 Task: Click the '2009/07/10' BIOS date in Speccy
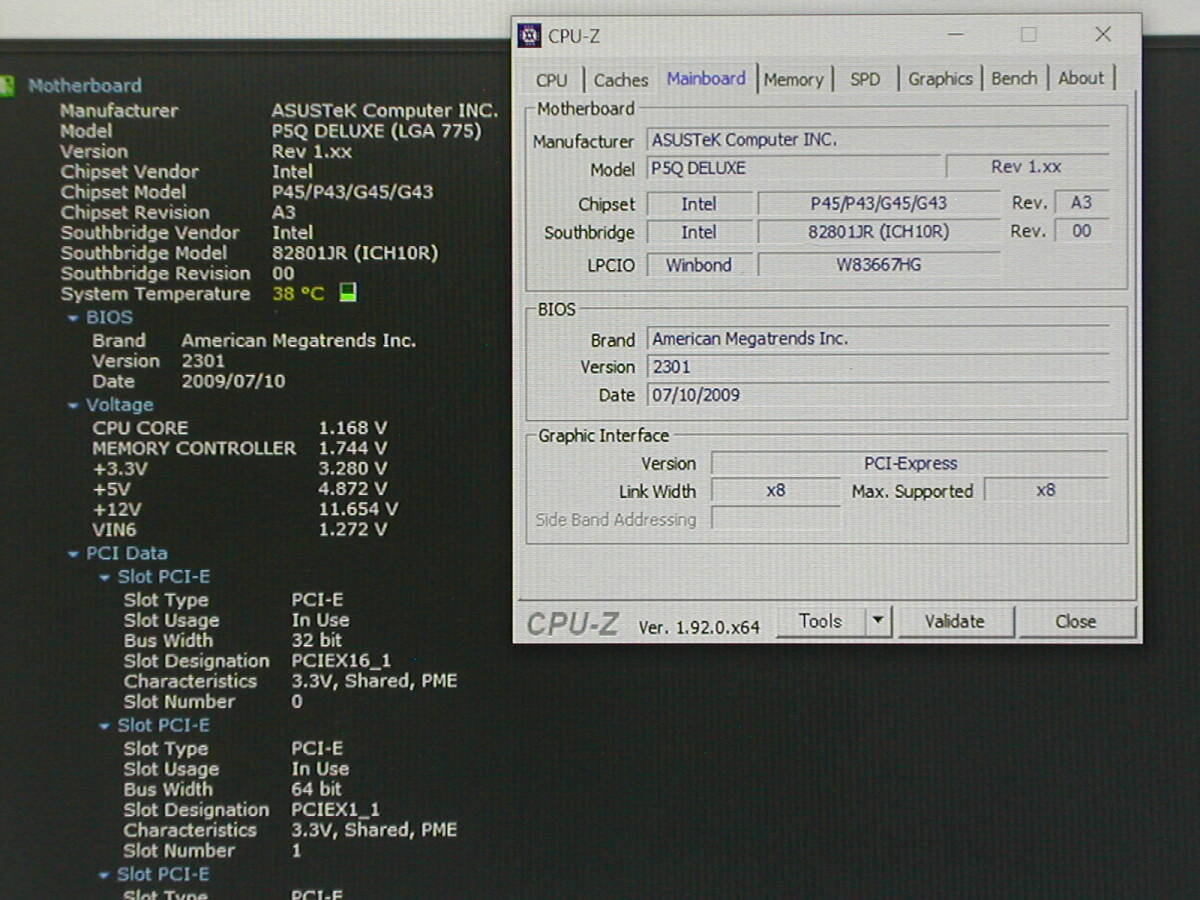point(233,381)
